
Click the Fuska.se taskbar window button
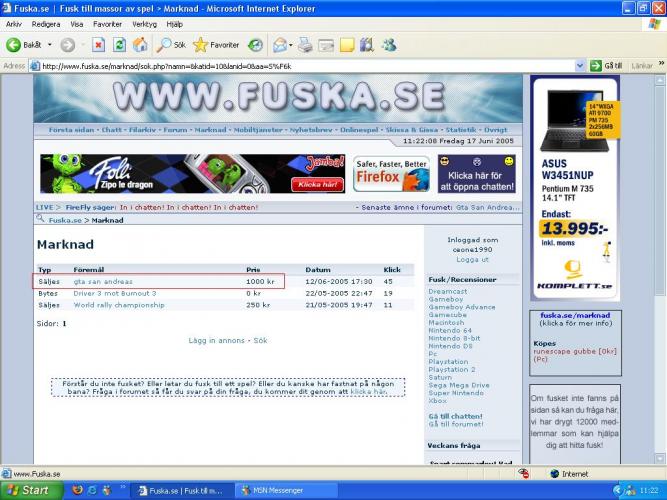click(182, 491)
